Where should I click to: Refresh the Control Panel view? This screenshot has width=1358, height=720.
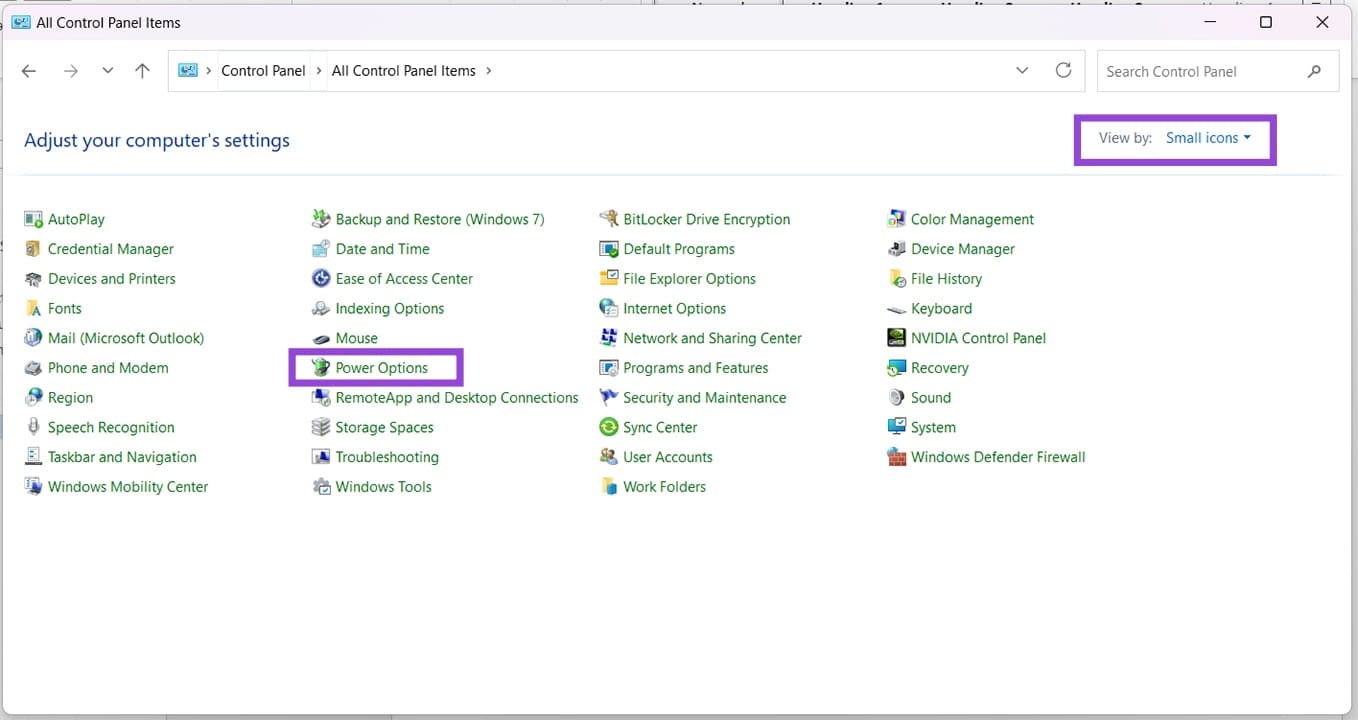1063,70
